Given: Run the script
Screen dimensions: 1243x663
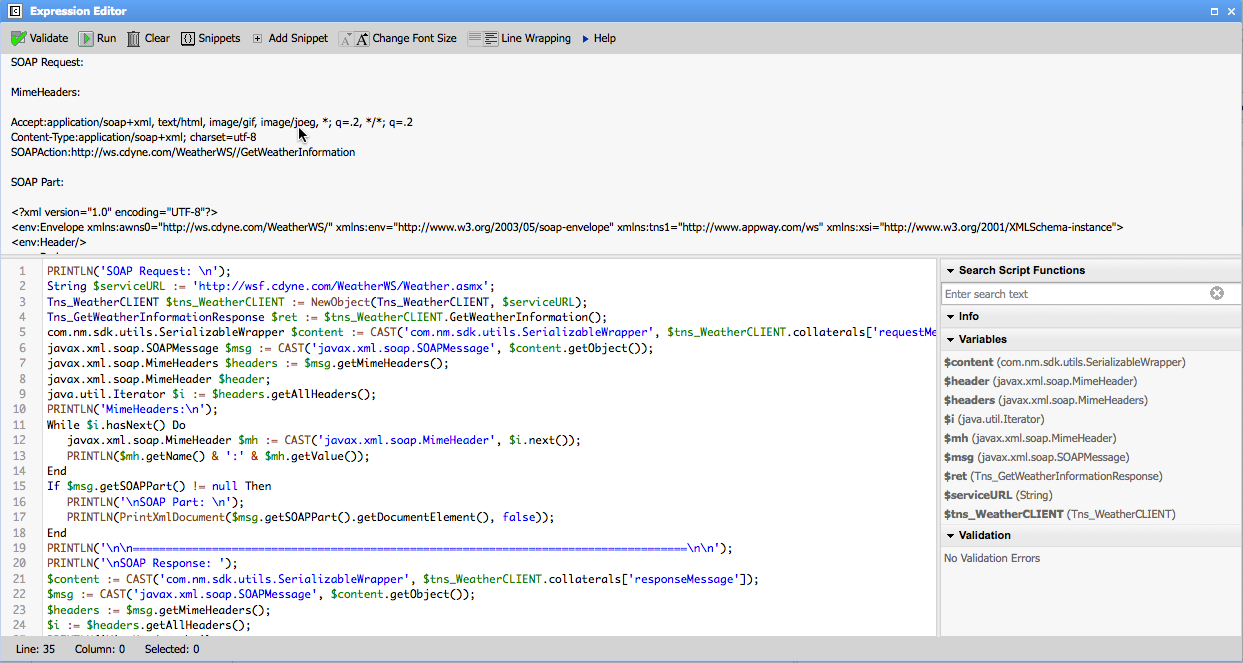Looking at the screenshot, I should point(97,38).
